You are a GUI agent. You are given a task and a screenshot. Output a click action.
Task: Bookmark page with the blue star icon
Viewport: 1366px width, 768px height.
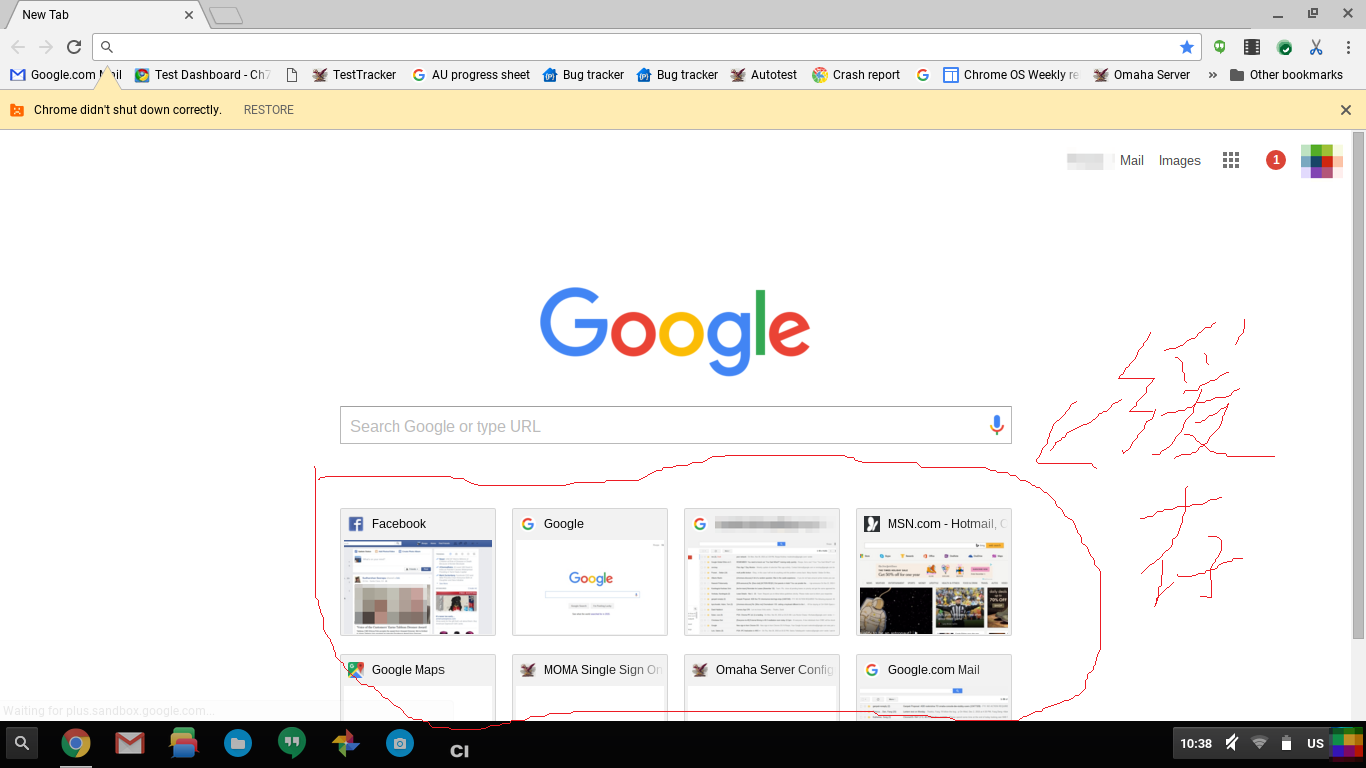[1187, 47]
